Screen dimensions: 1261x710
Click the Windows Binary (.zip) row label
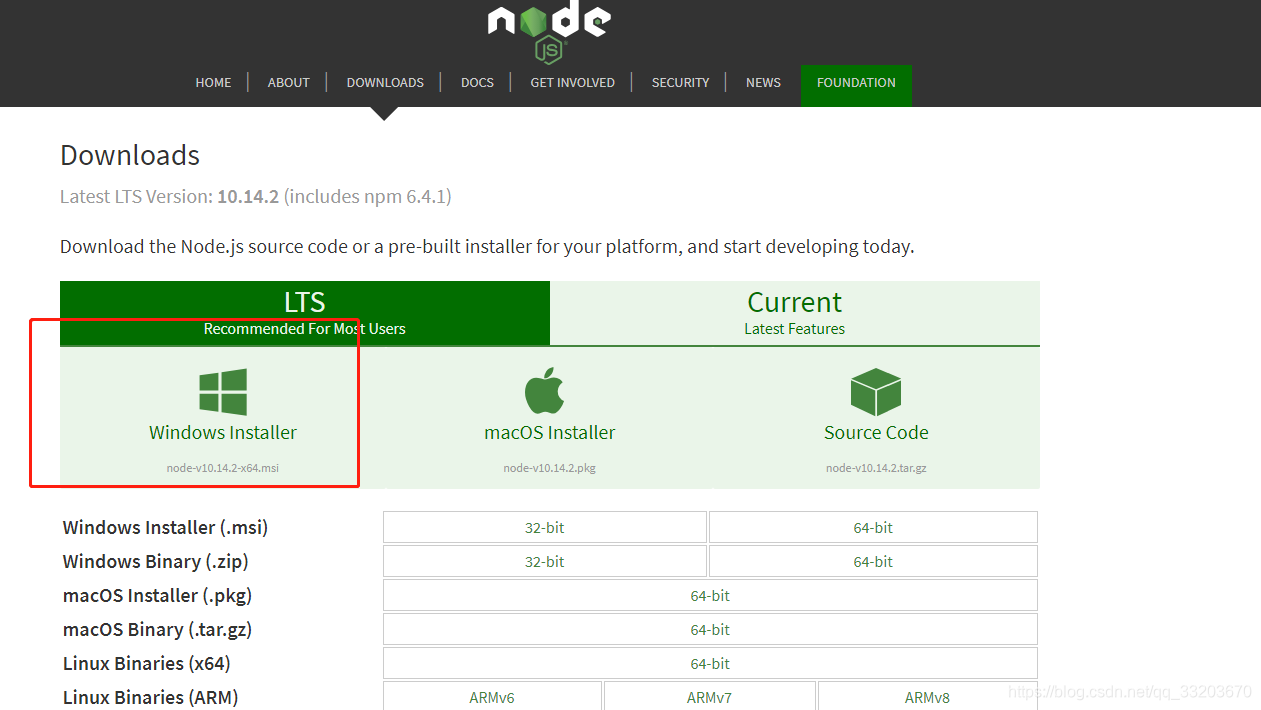pos(155,561)
